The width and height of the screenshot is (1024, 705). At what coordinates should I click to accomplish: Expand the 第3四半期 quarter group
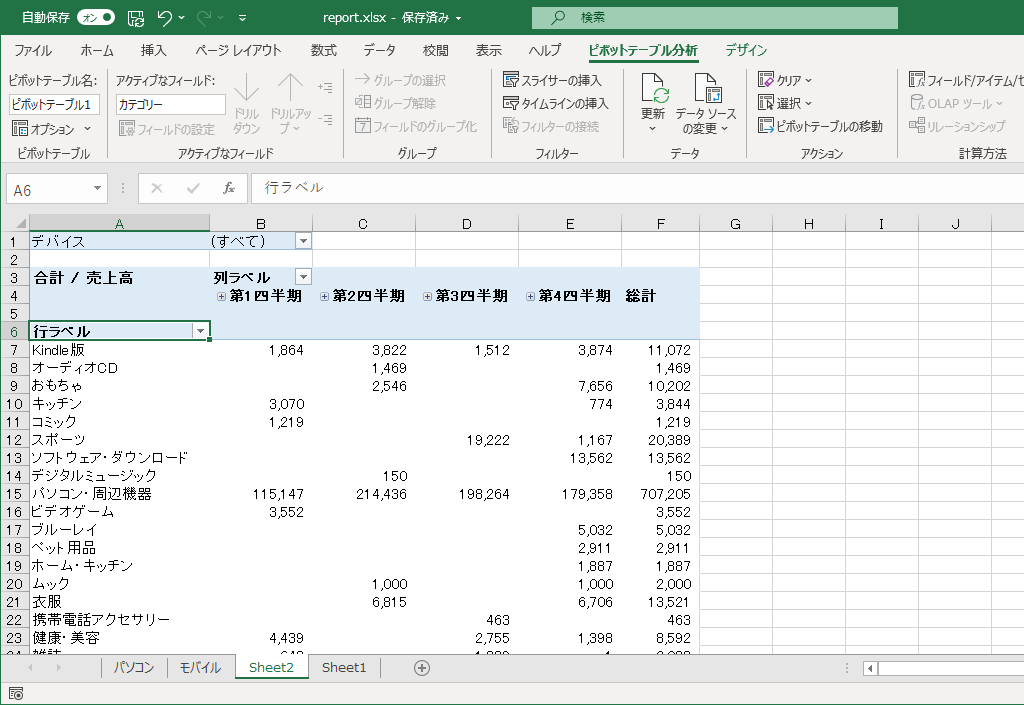[x=428, y=296]
